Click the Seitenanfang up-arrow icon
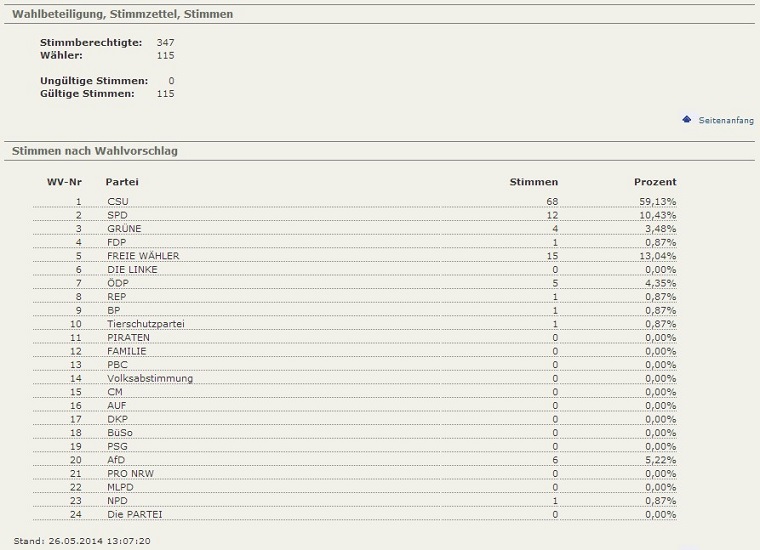The height and width of the screenshot is (550, 760). pos(686,119)
